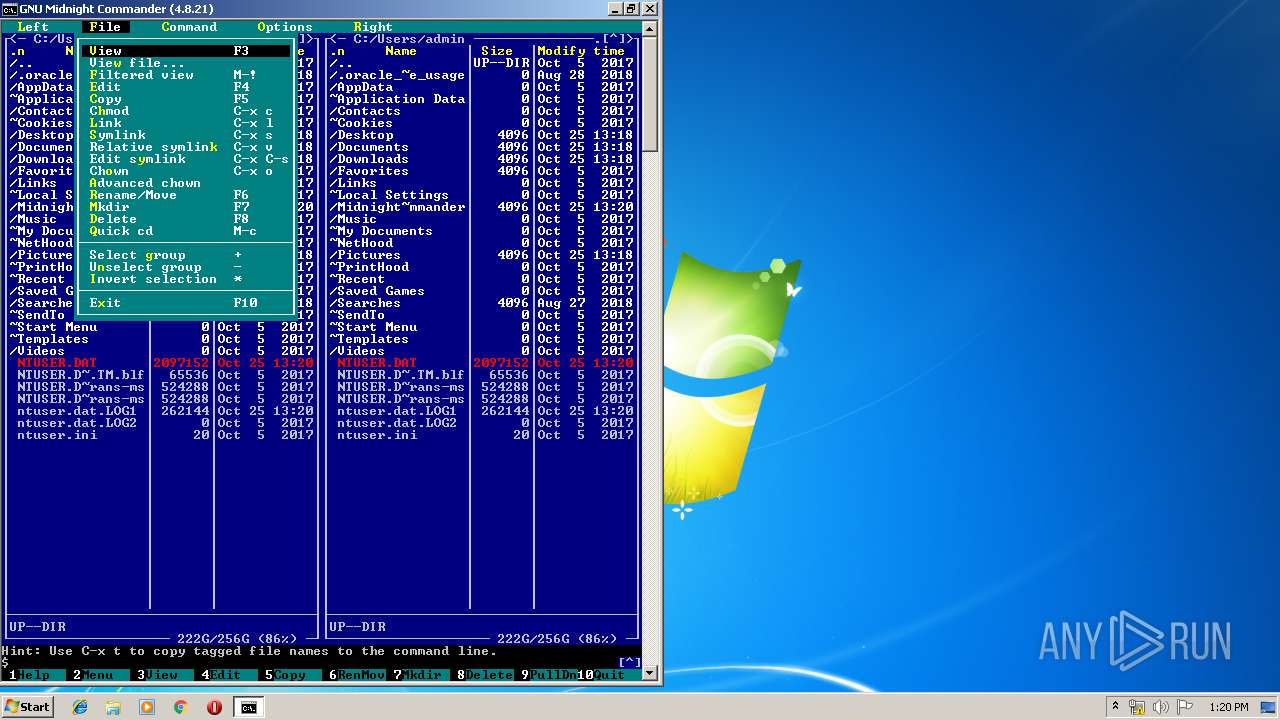Click the 2 Menu function key button

click(97, 675)
